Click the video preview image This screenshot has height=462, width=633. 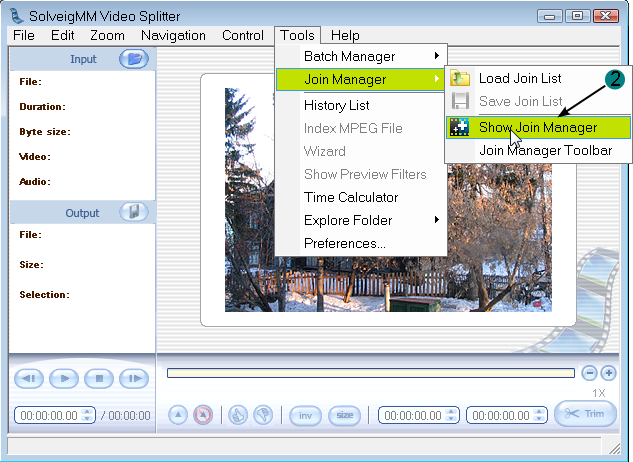(x=388, y=200)
